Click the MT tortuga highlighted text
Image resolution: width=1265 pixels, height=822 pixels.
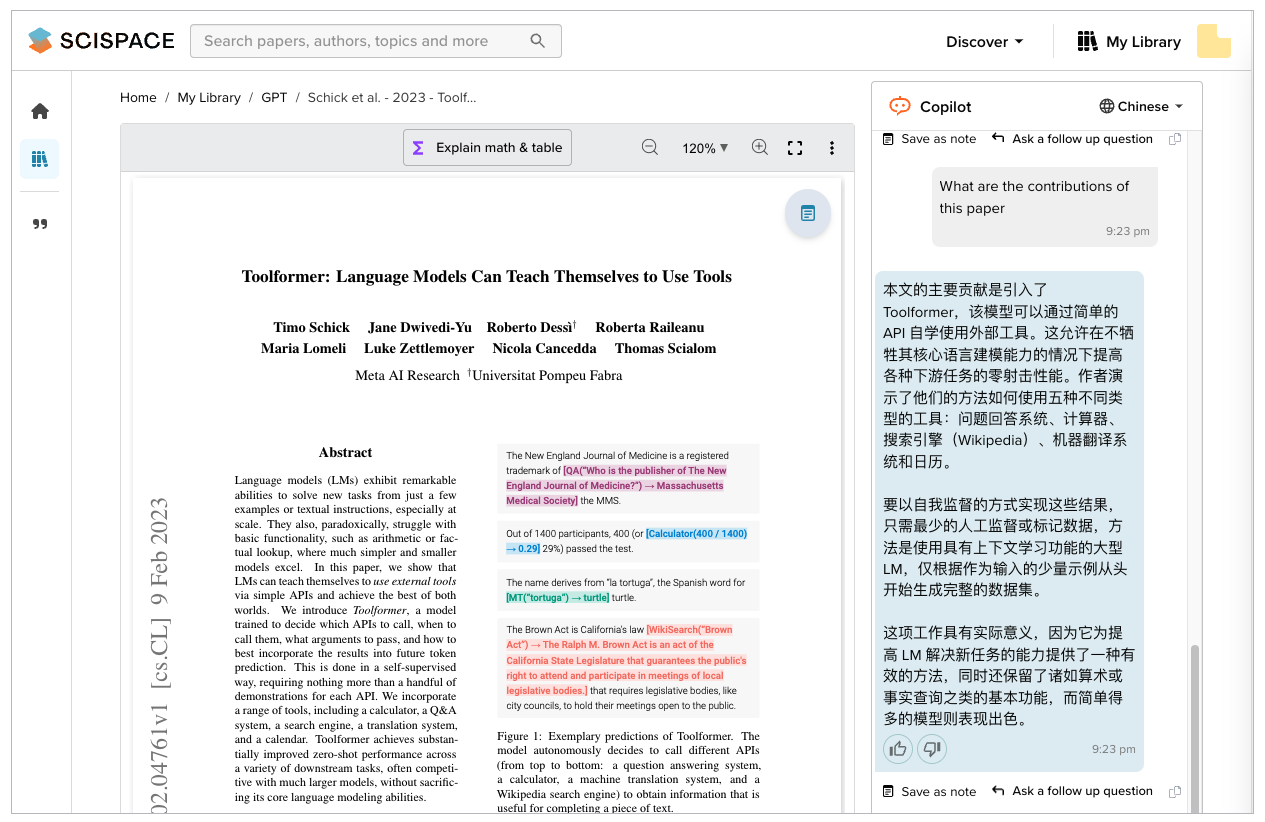click(x=558, y=598)
